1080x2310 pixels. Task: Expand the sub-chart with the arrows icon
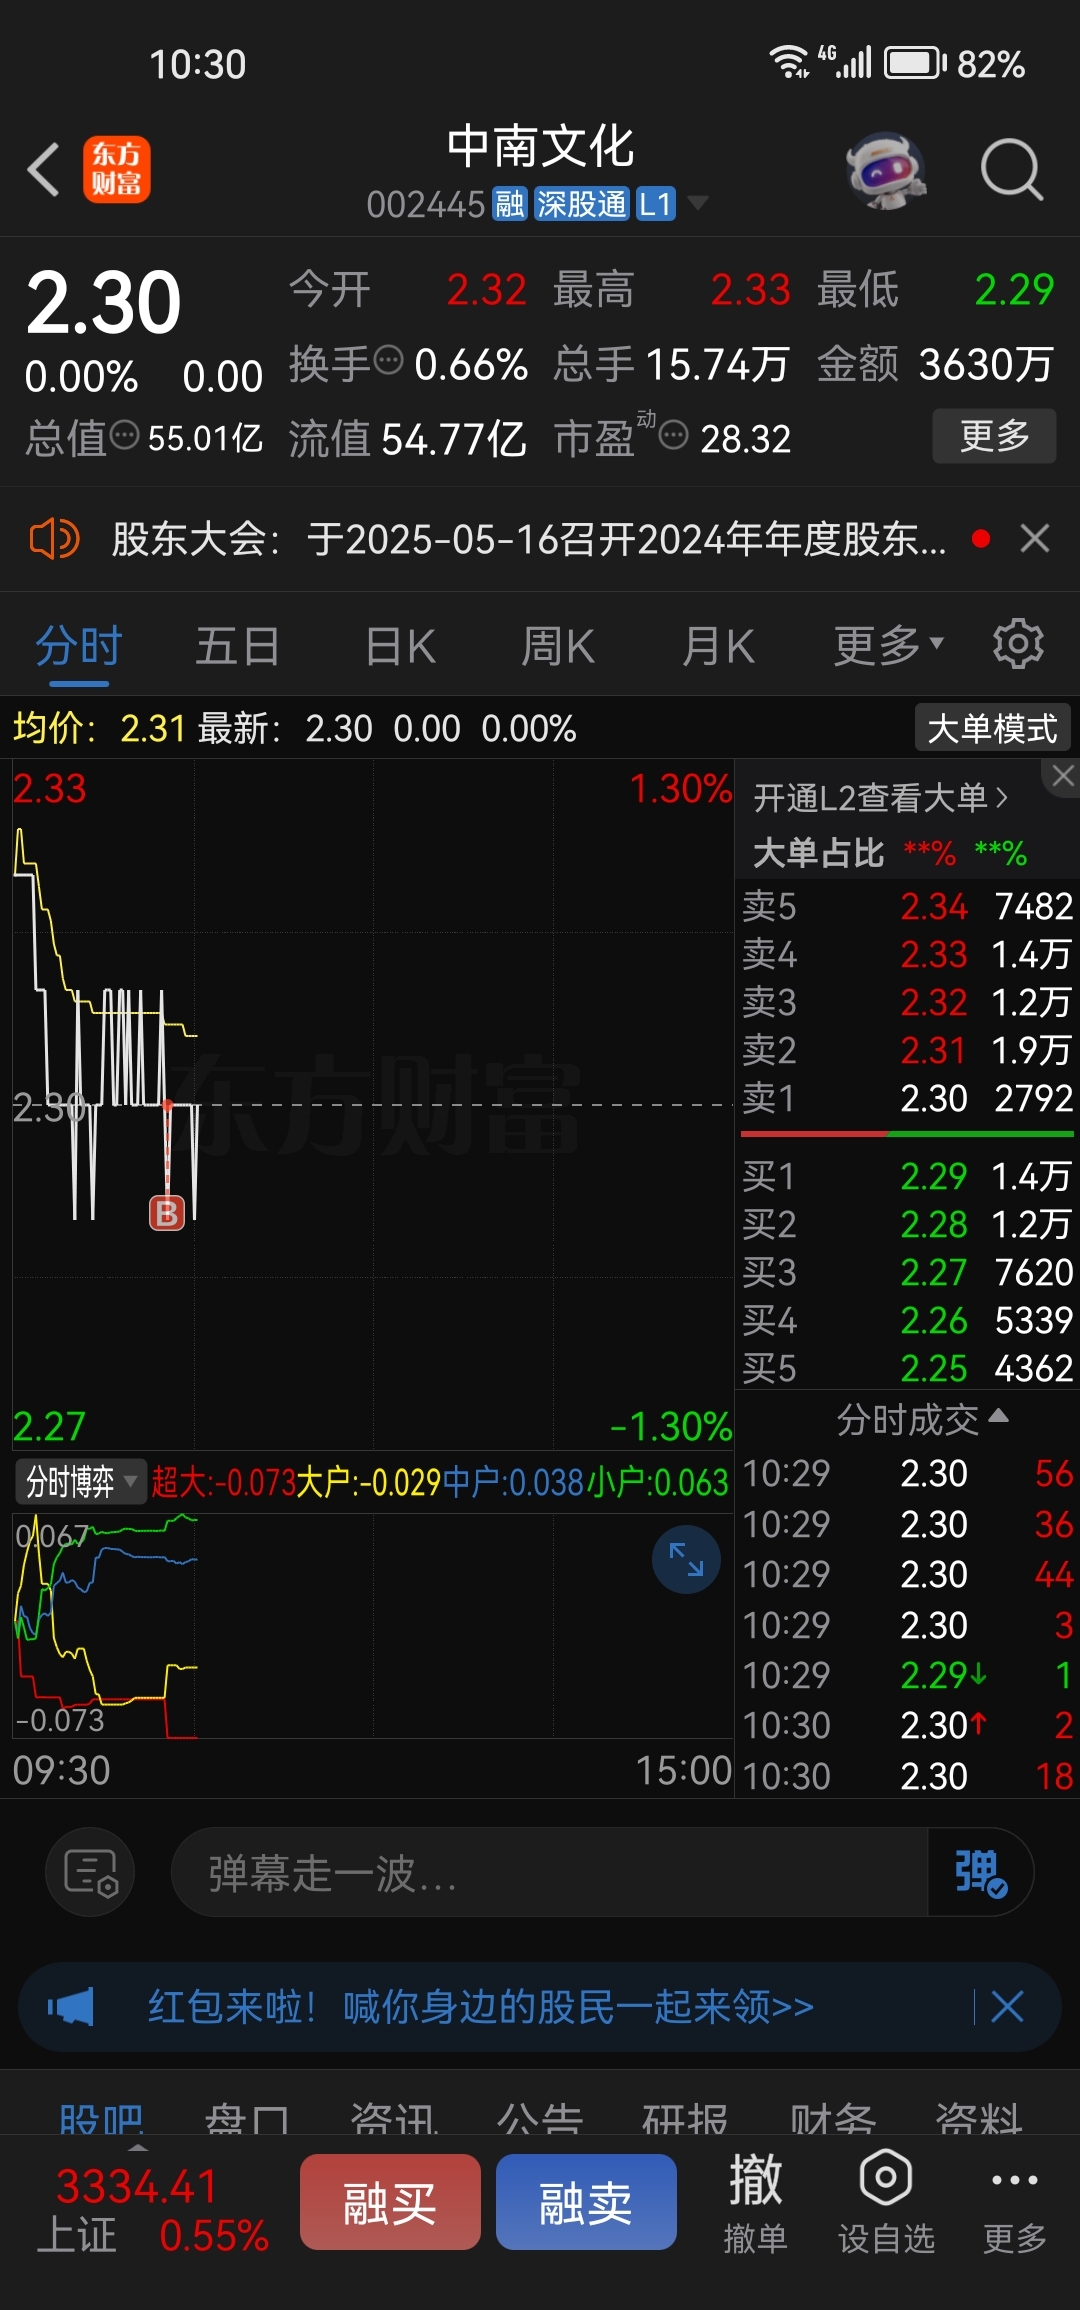[686, 1559]
